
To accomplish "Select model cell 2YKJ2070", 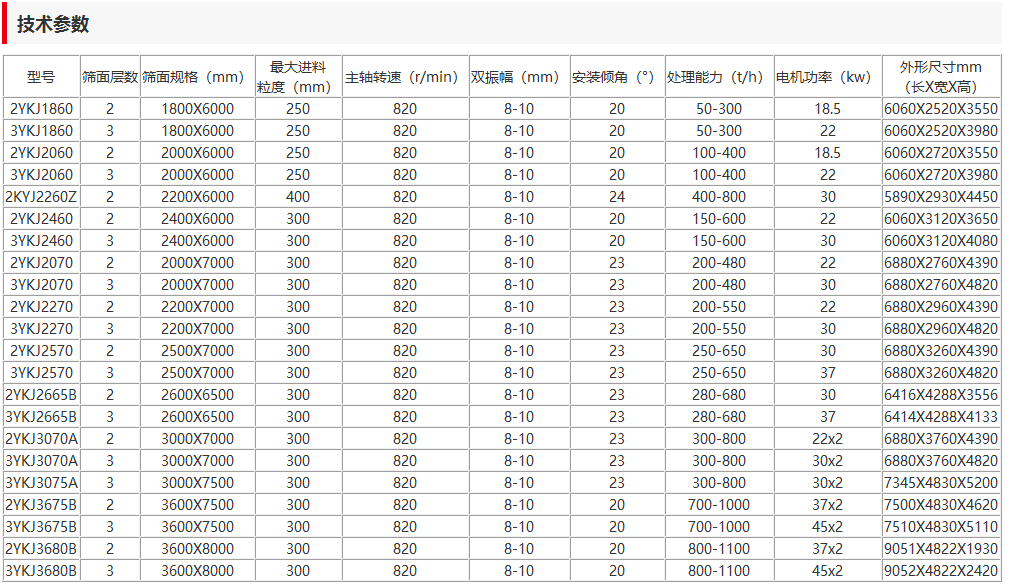I will point(41,262).
